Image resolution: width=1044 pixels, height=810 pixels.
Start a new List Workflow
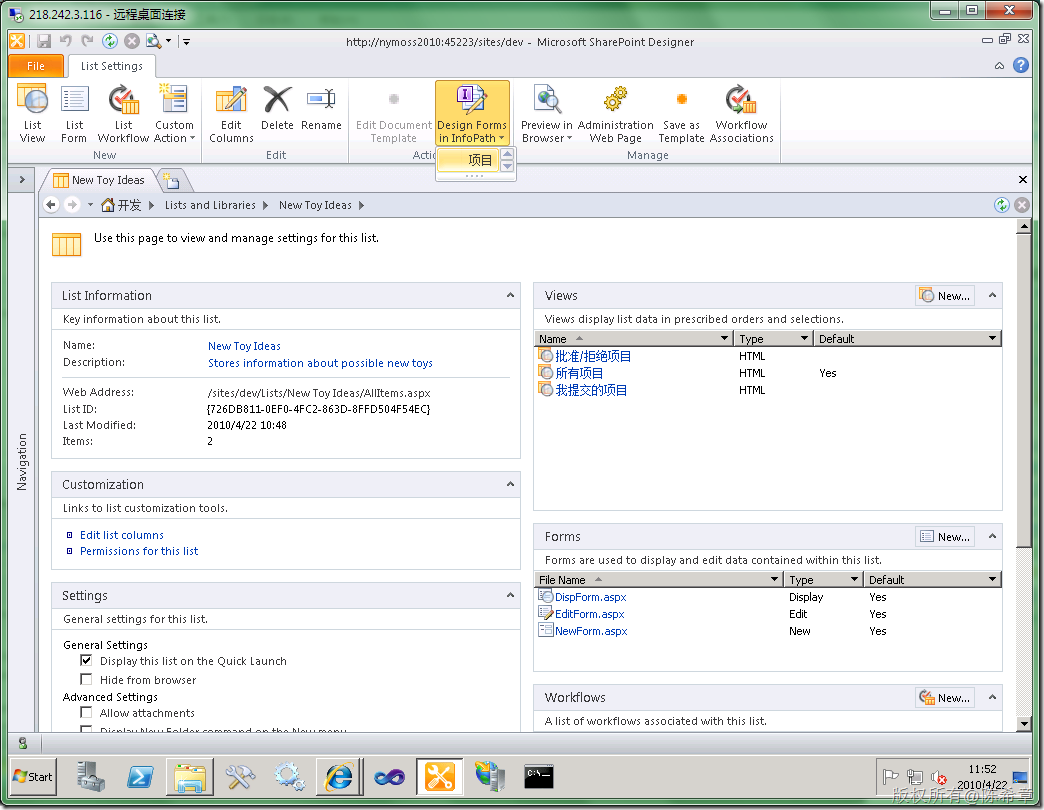[x=123, y=114]
